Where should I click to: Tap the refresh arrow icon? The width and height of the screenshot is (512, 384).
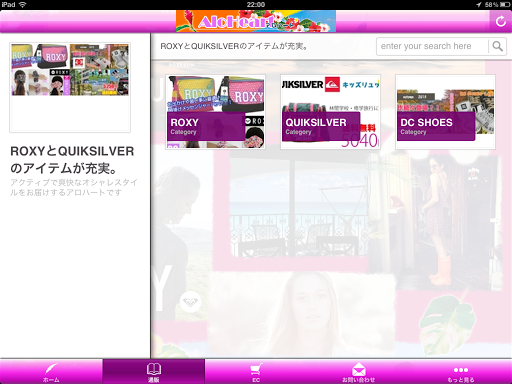coord(500,21)
